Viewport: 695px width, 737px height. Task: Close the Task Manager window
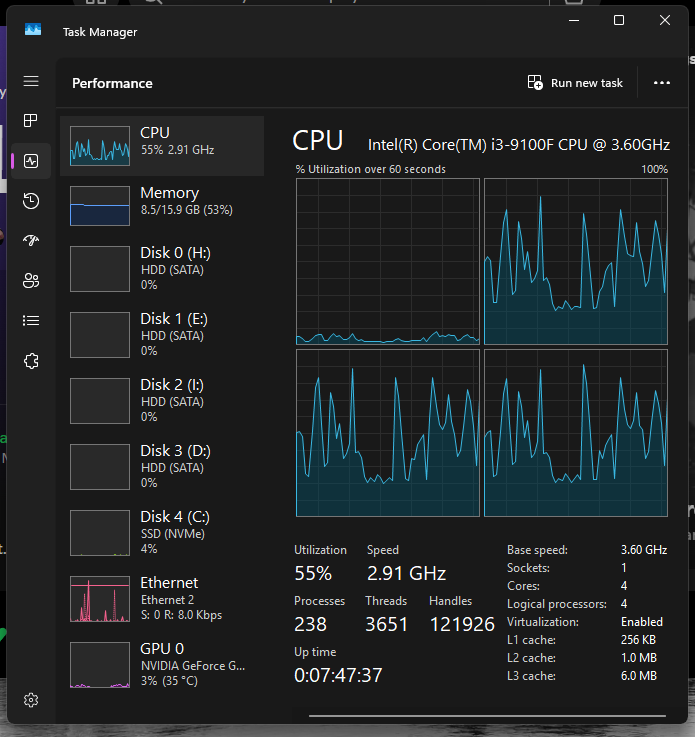(x=664, y=20)
